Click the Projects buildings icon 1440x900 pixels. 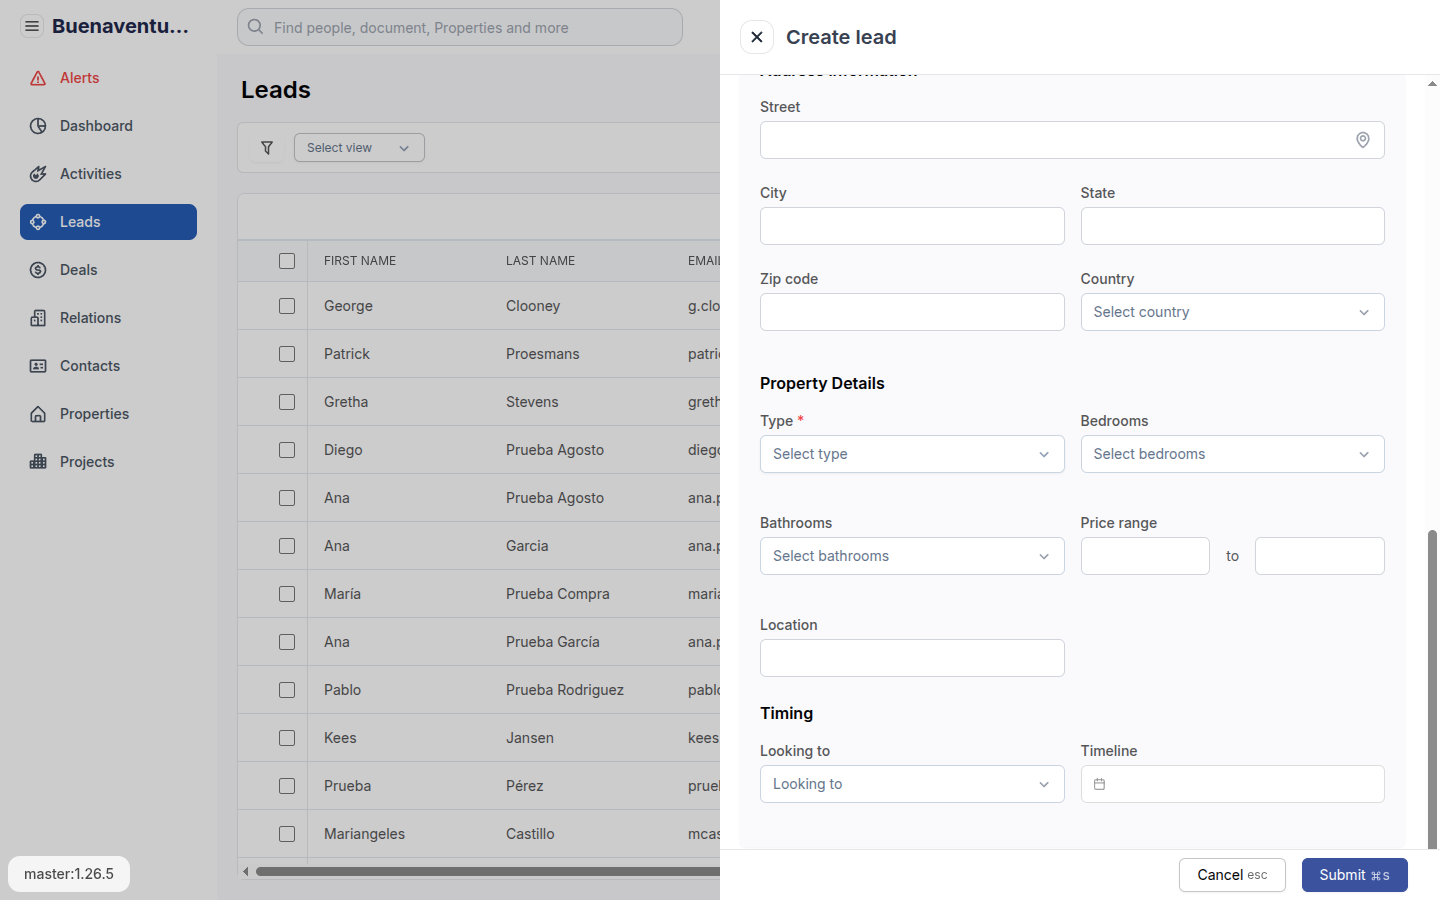point(38,462)
